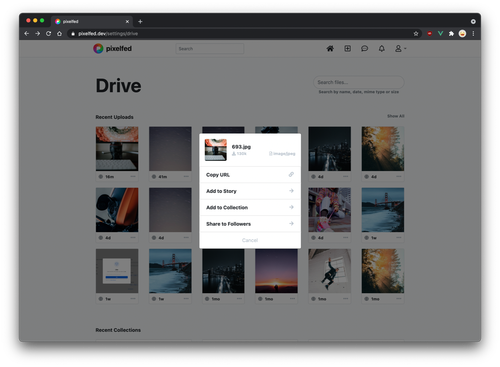
Task: Open the 4d city skyline upload
Action: click(x=330, y=149)
